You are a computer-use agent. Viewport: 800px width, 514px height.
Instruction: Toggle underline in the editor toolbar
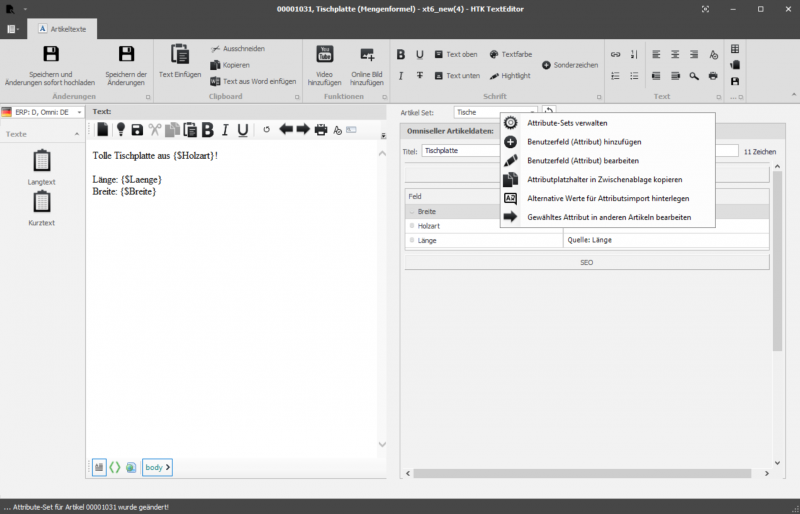pos(242,129)
